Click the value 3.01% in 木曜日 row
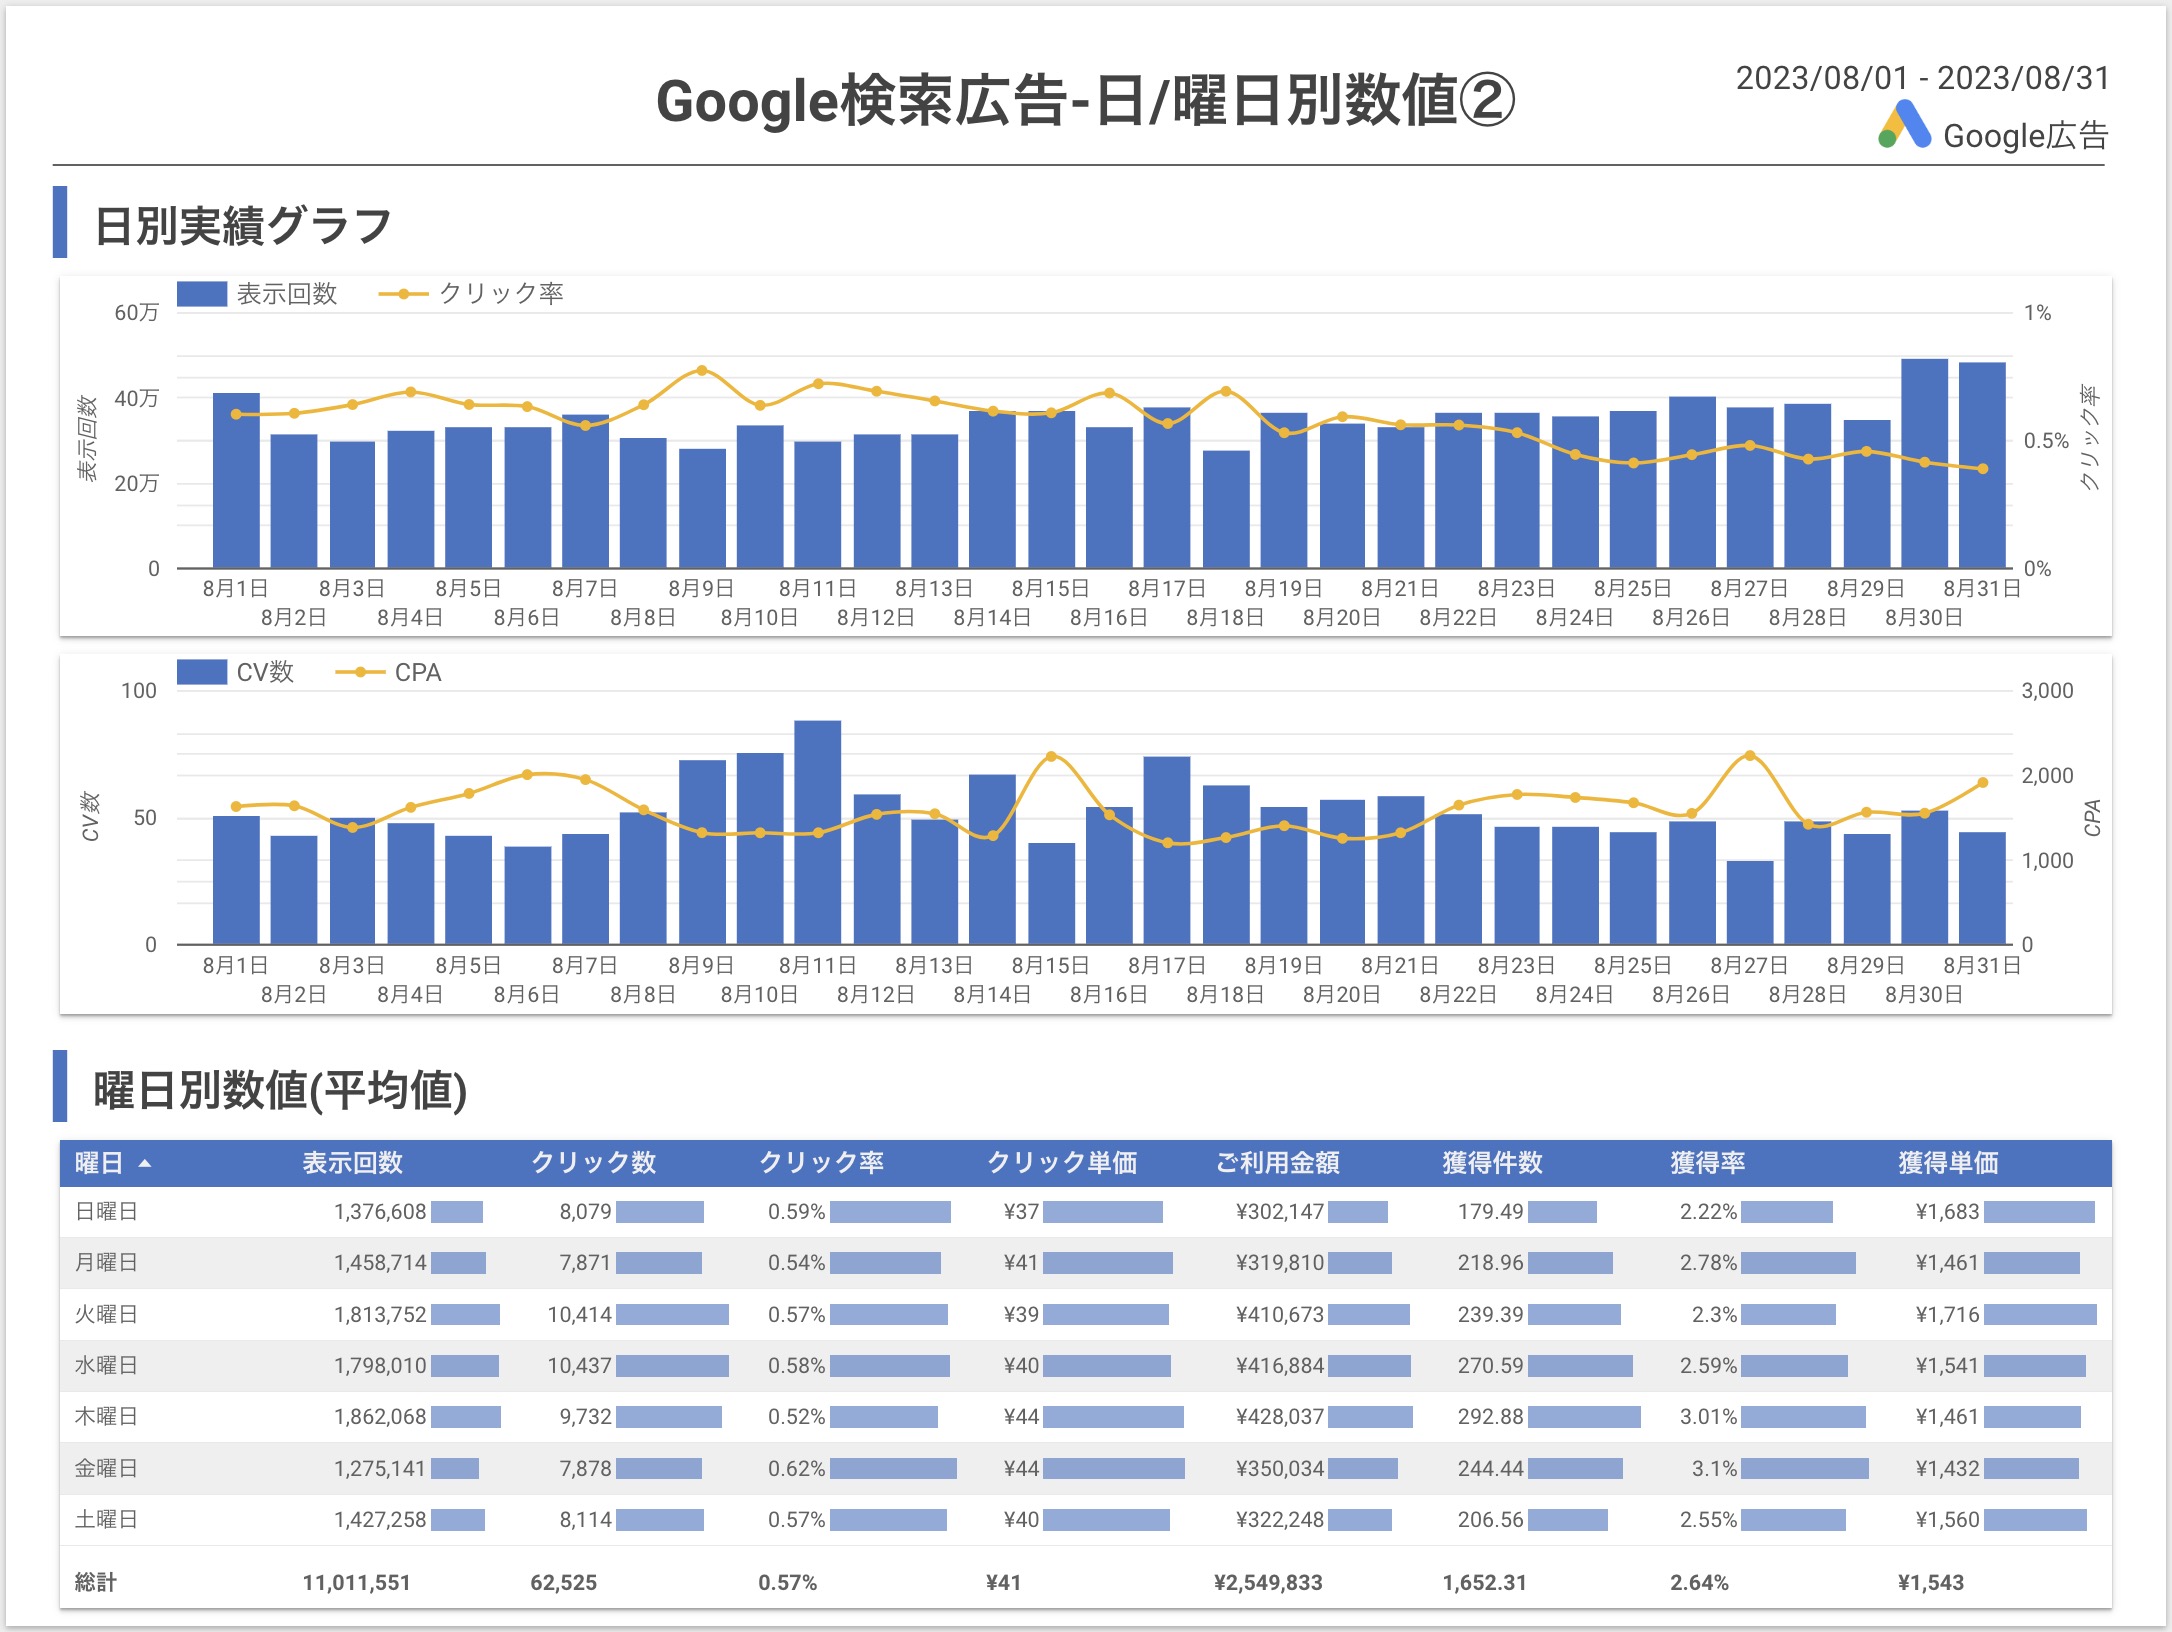This screenshot has height=1632, width=2172. [1709, 1417]
